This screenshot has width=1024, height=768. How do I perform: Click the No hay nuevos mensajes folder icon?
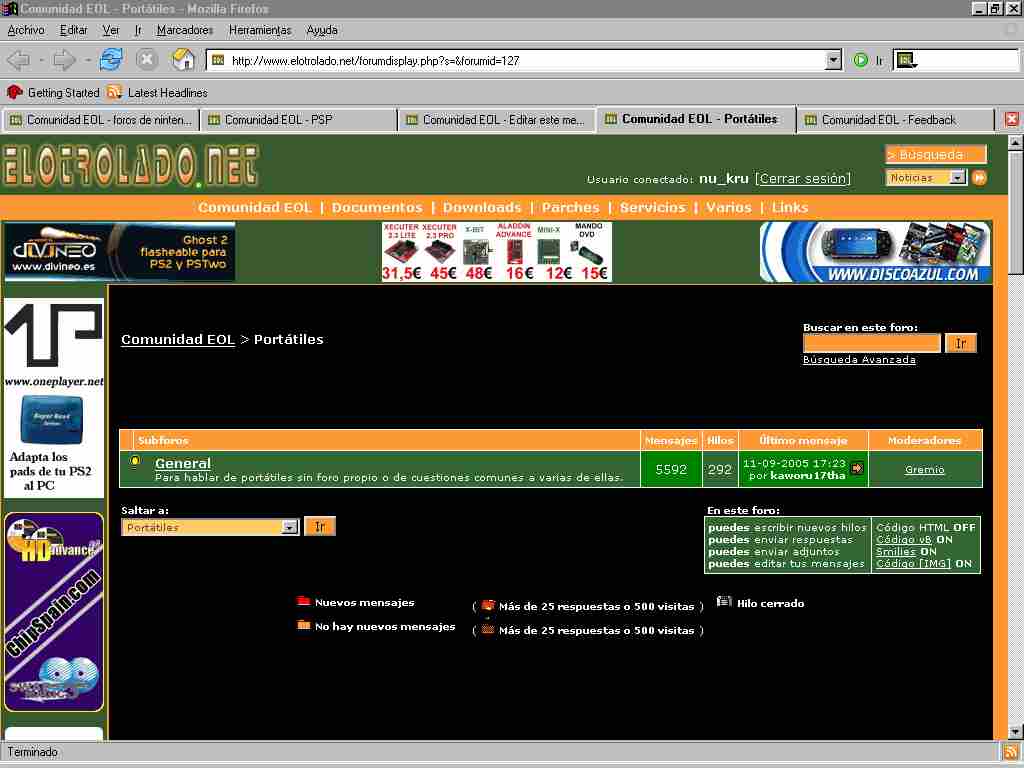click(x=303, y=625)
